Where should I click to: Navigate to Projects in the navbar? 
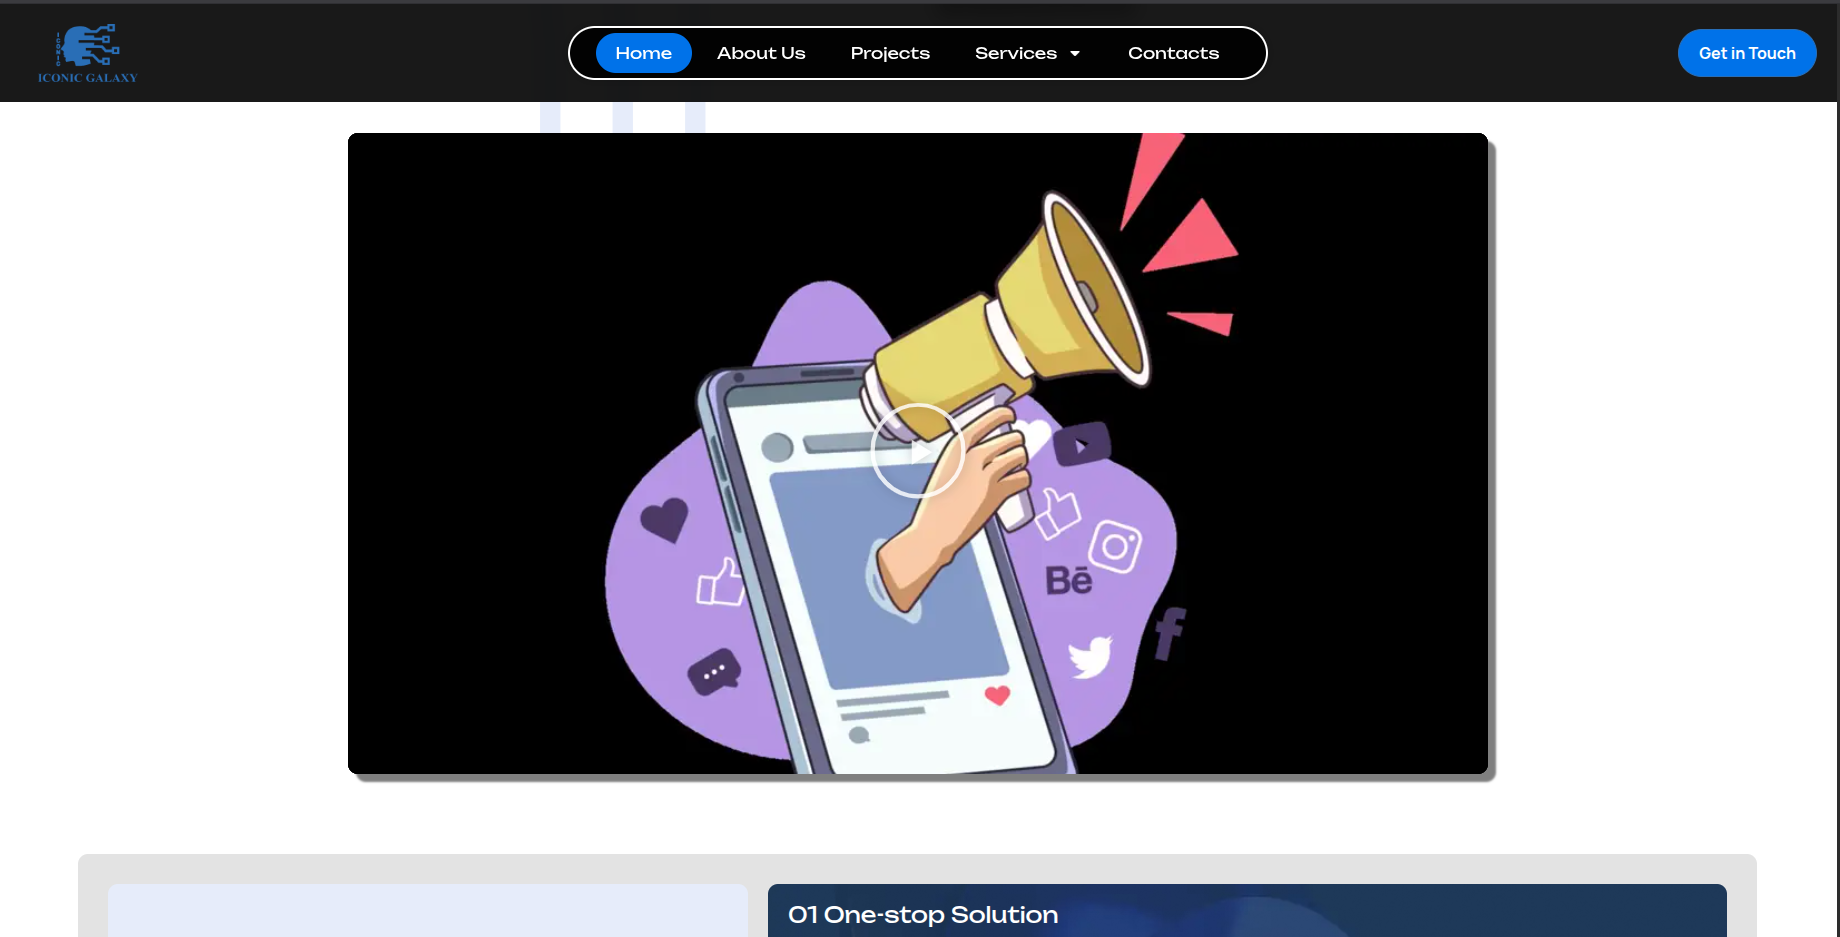point(890,53)
